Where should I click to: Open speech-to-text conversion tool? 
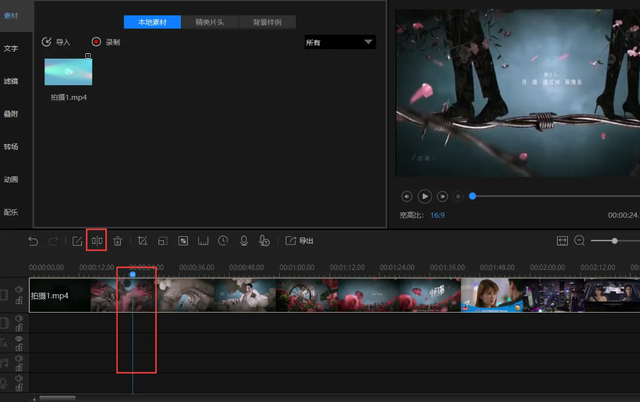coord(264,241)
